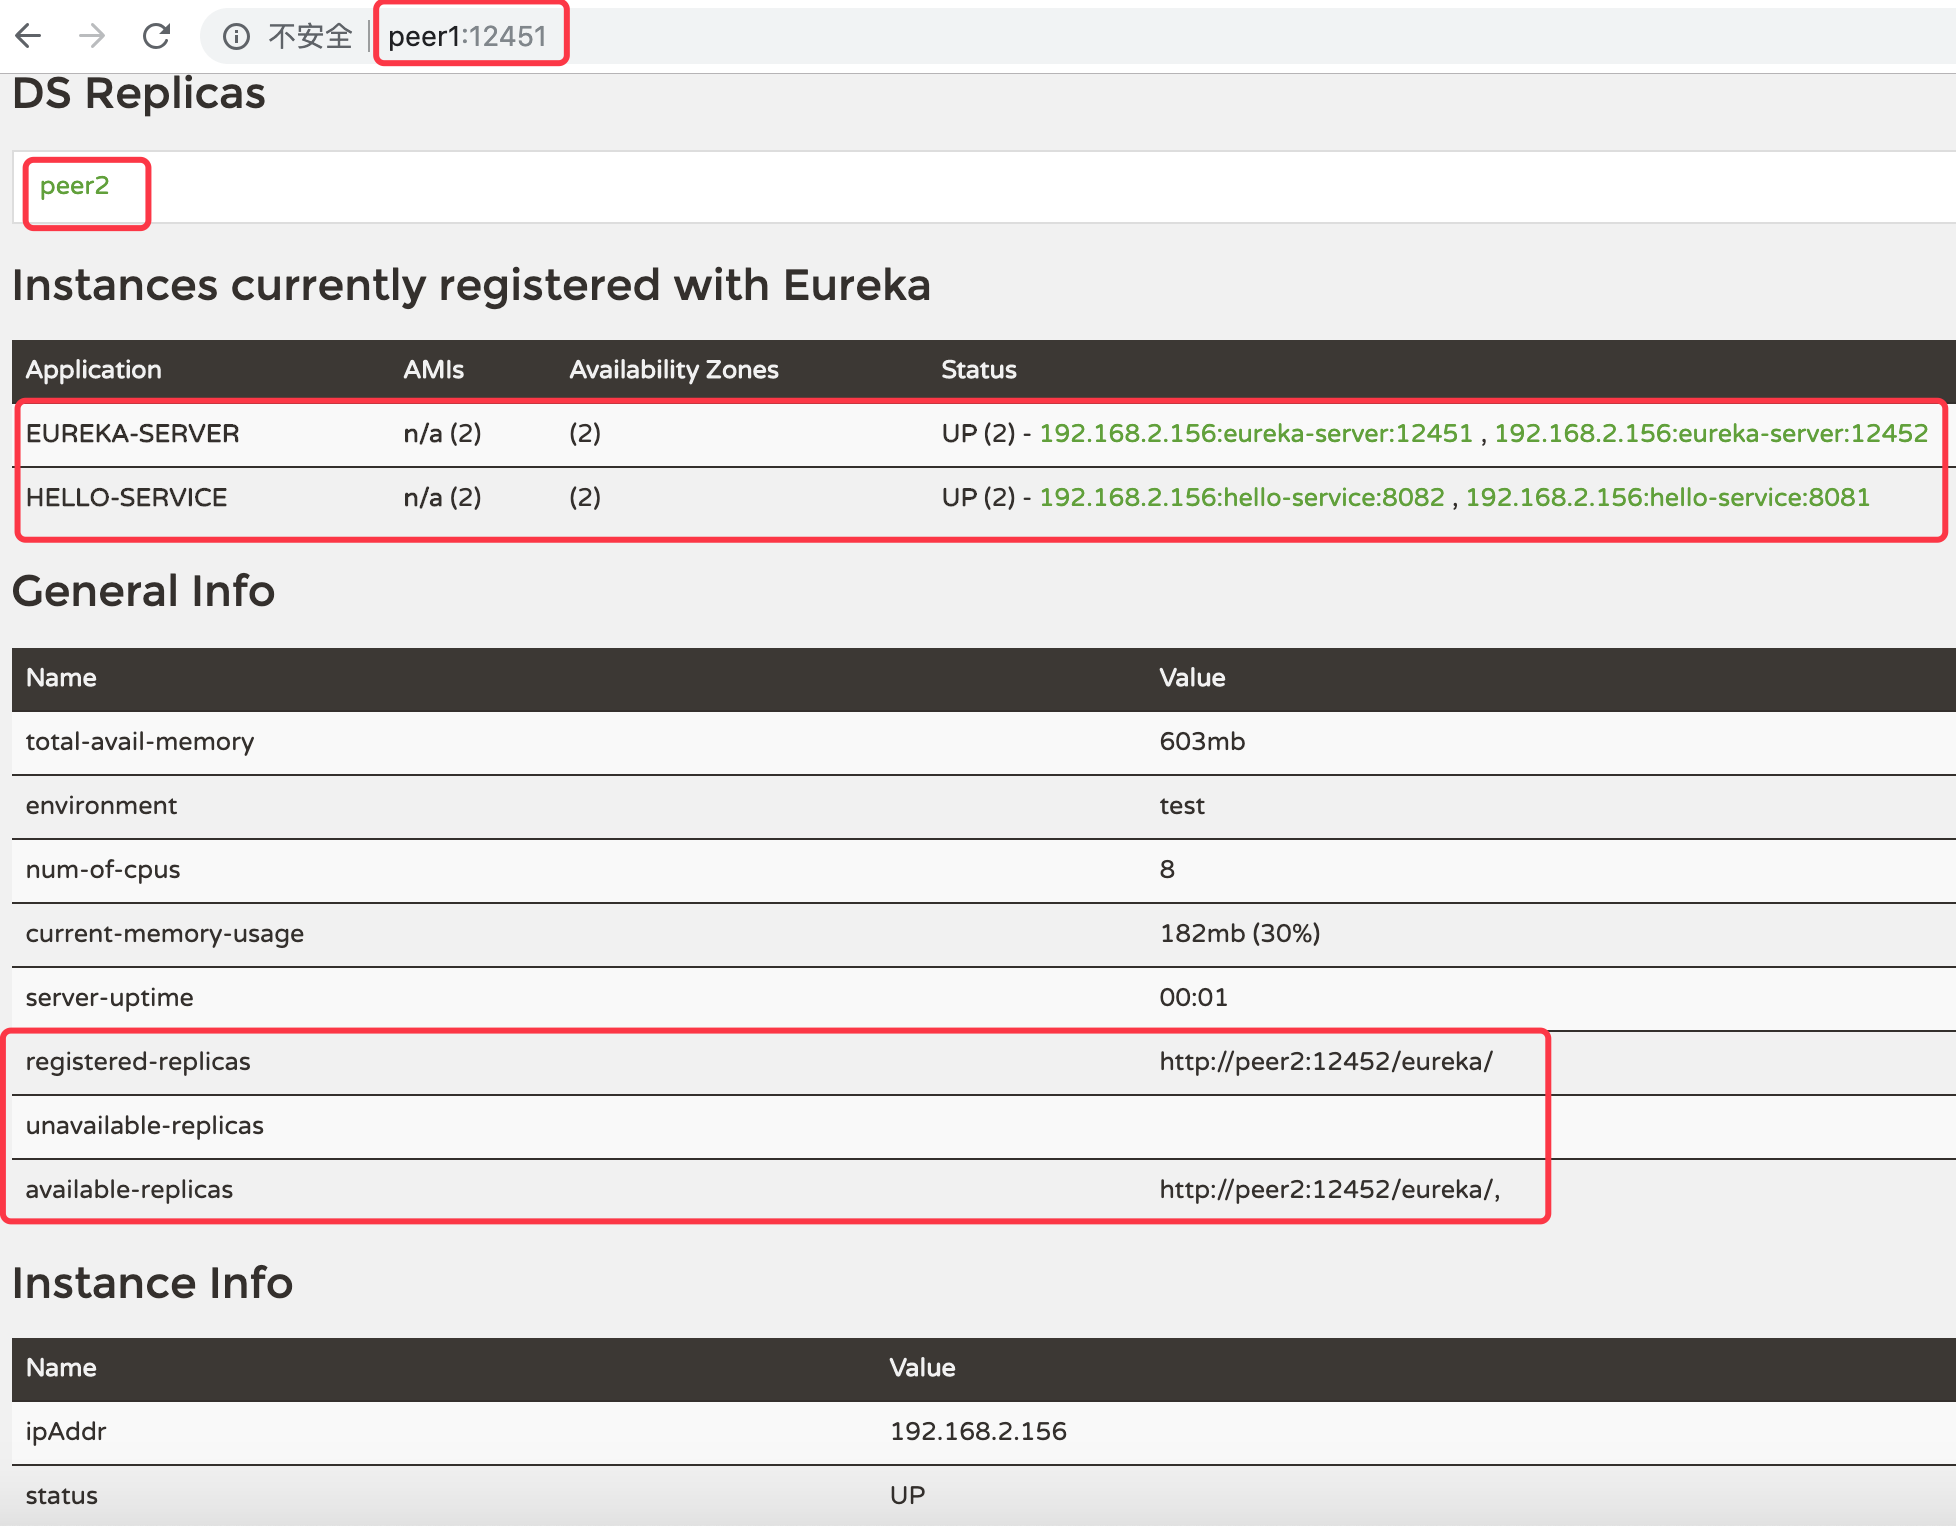
Task: Click the browser back arrow
Action: click(29, 36)
